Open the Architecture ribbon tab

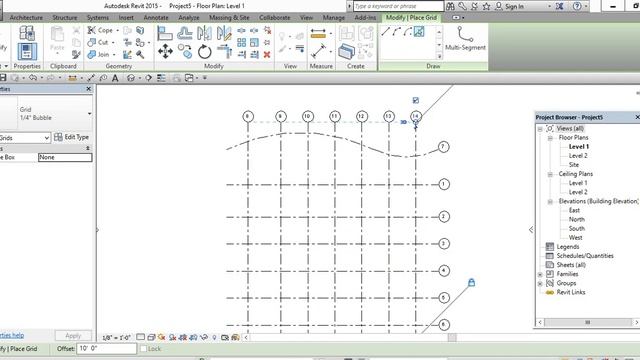click(x=26, y=18)
